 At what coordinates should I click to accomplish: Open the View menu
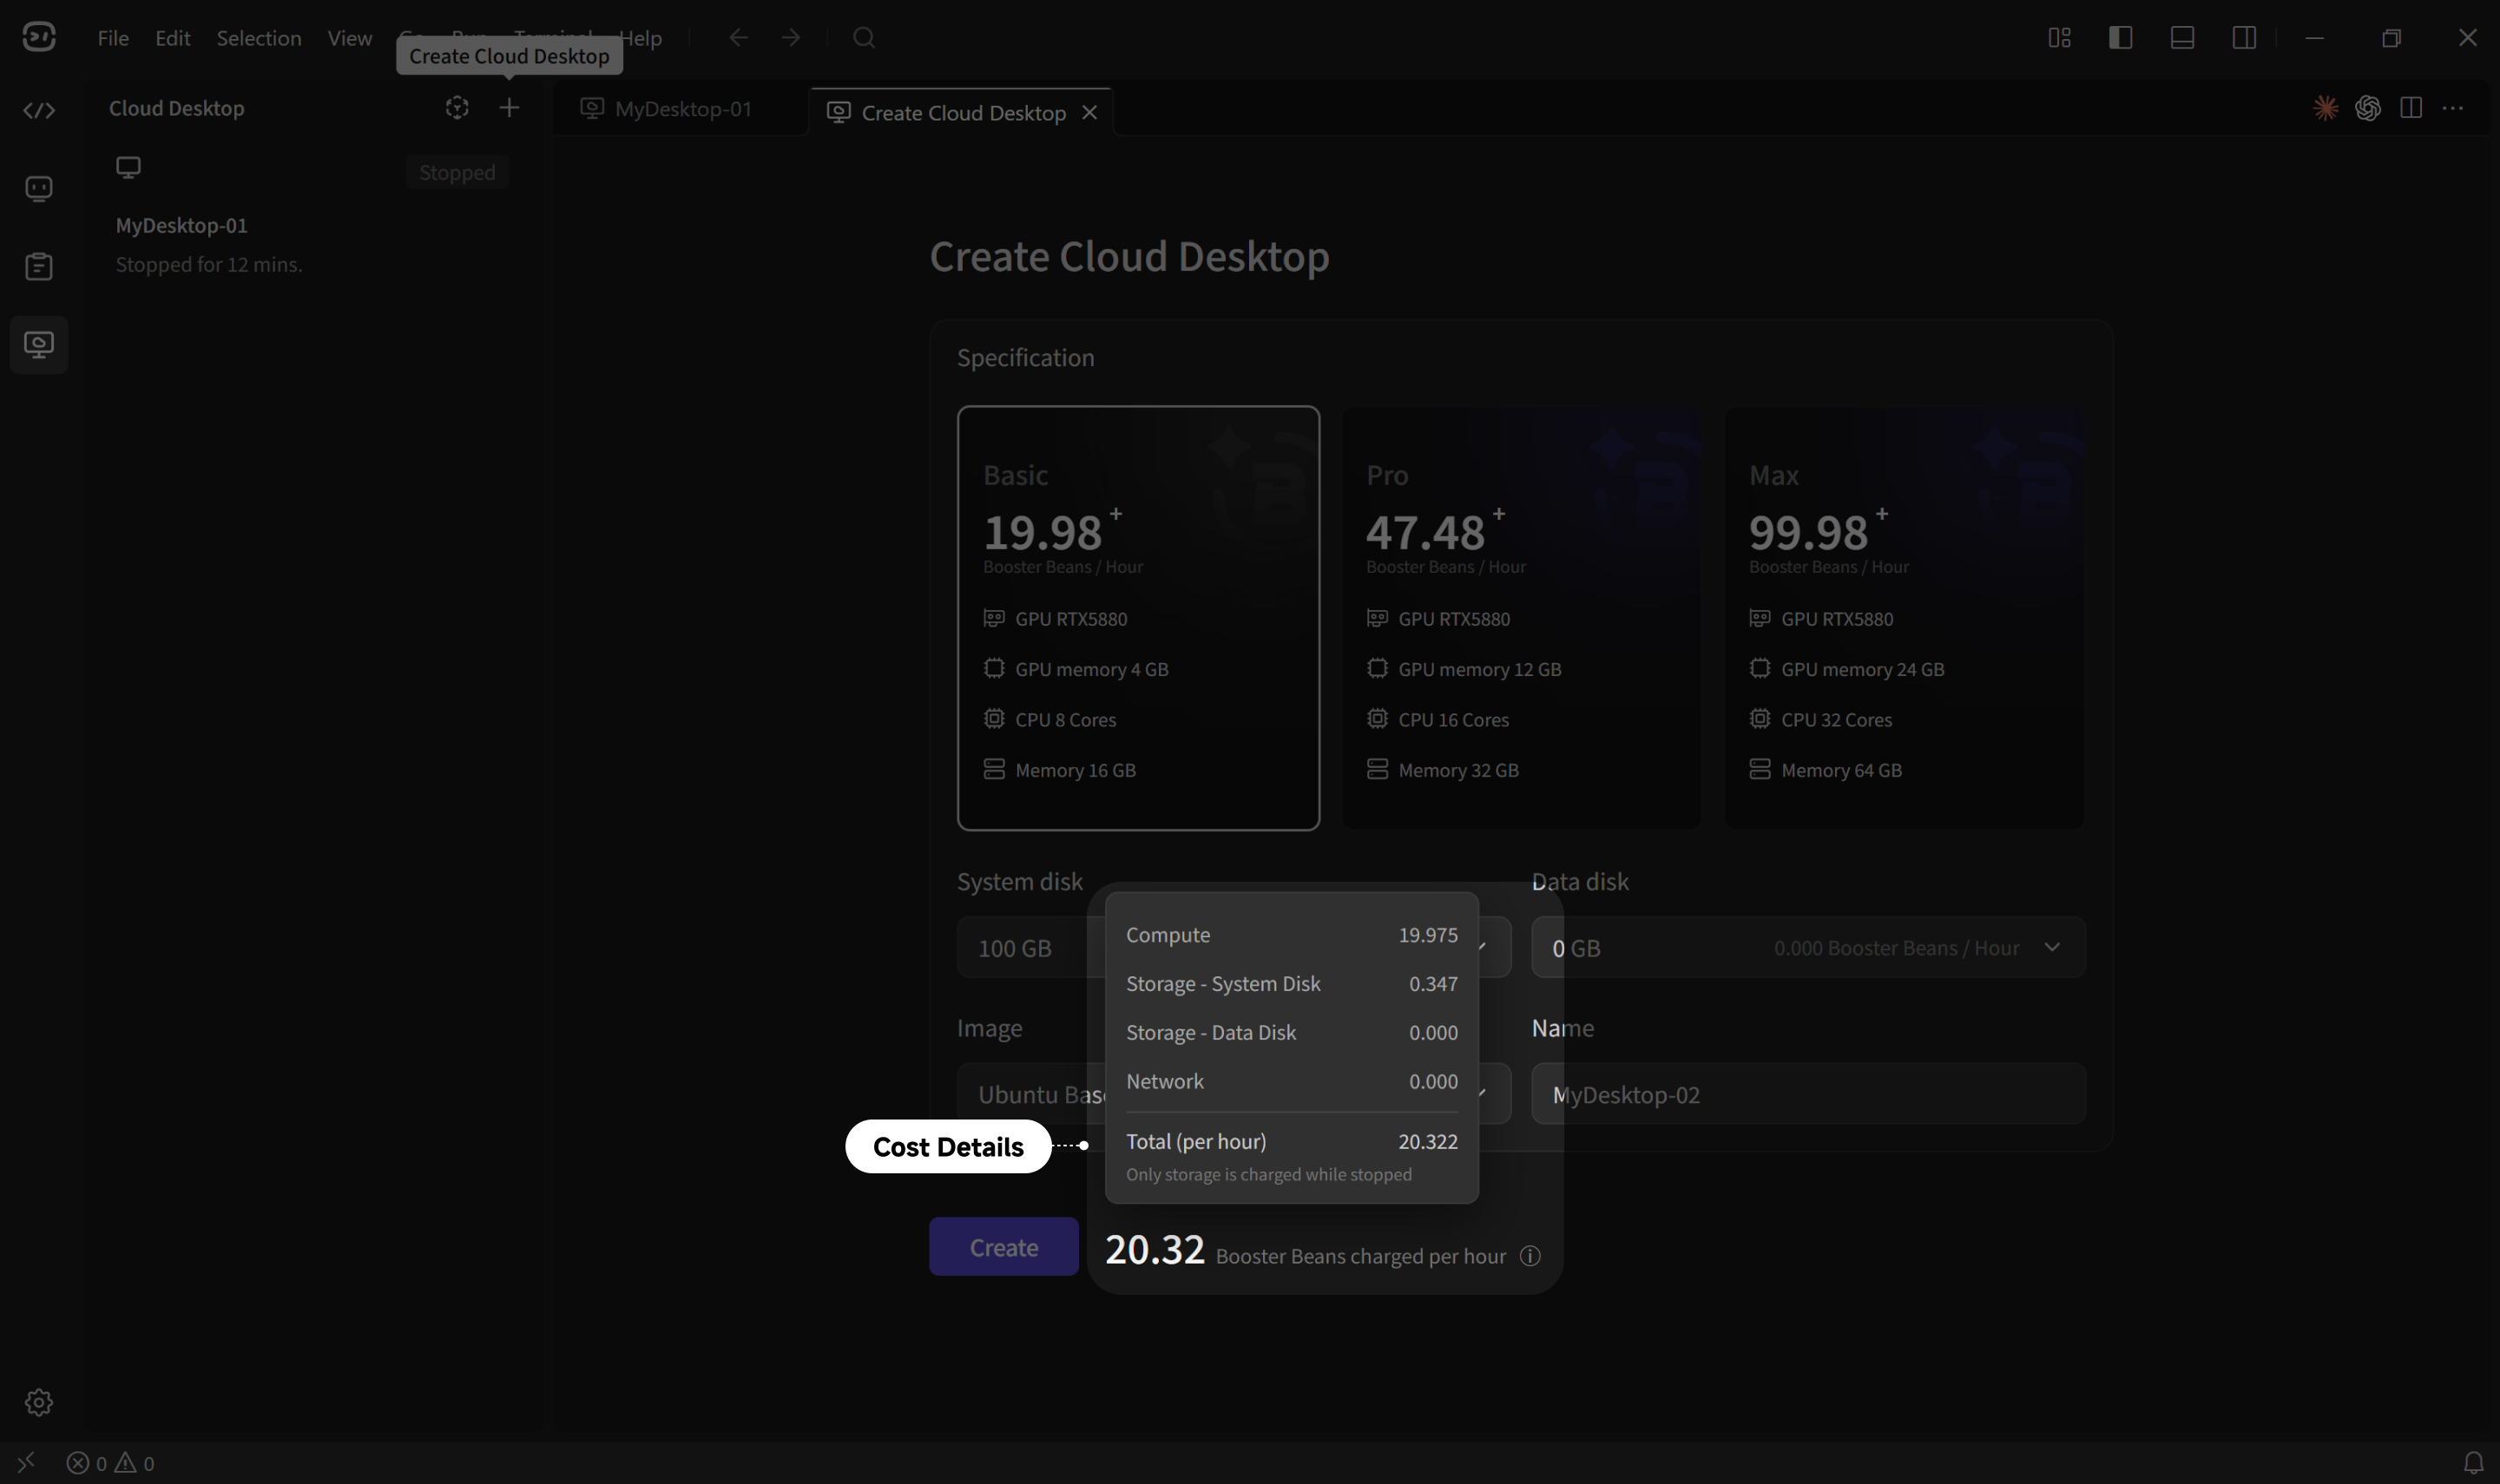[349, 38]
